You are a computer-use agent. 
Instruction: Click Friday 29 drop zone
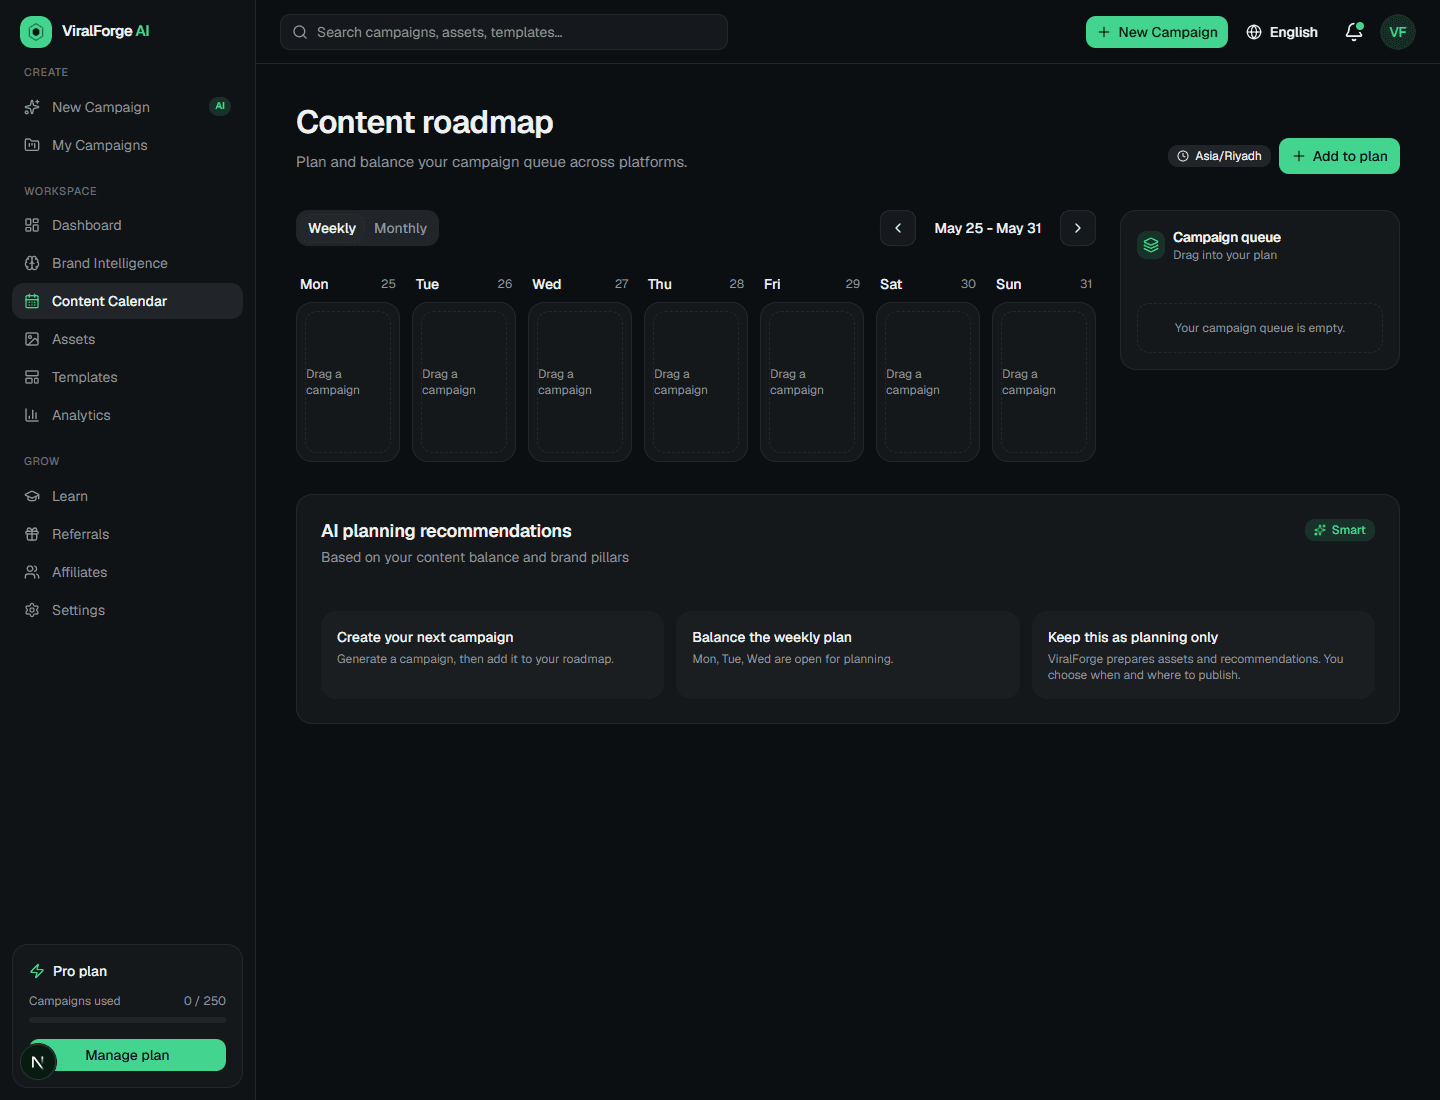(x=812, y=382)
